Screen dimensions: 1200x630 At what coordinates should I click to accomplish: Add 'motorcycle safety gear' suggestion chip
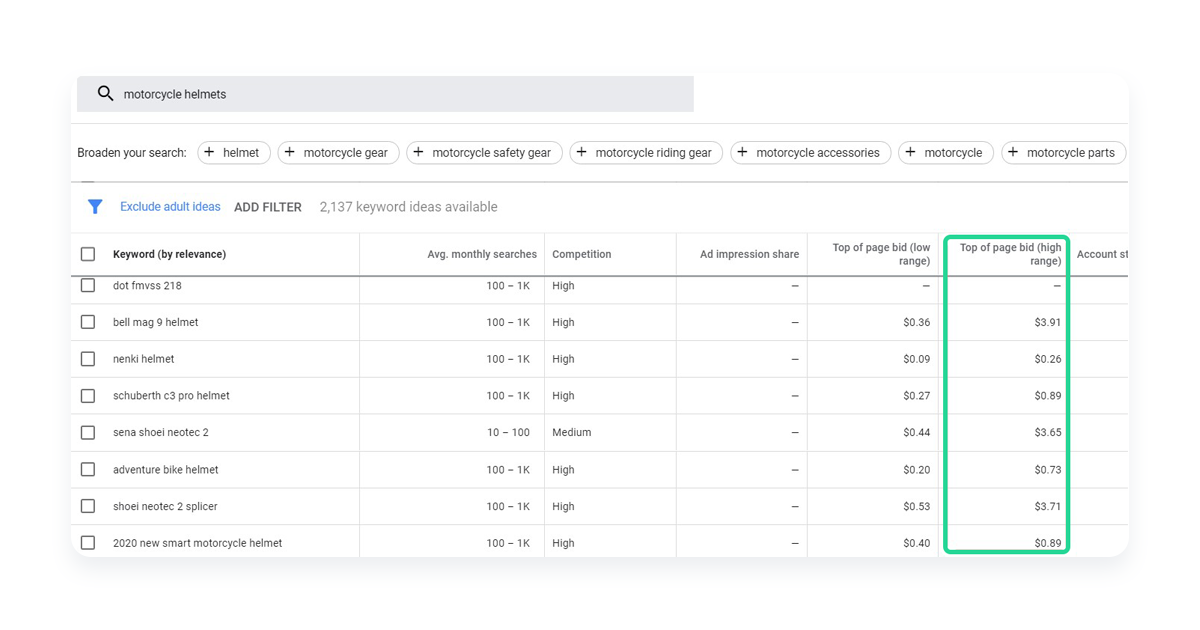click(485, 153)
